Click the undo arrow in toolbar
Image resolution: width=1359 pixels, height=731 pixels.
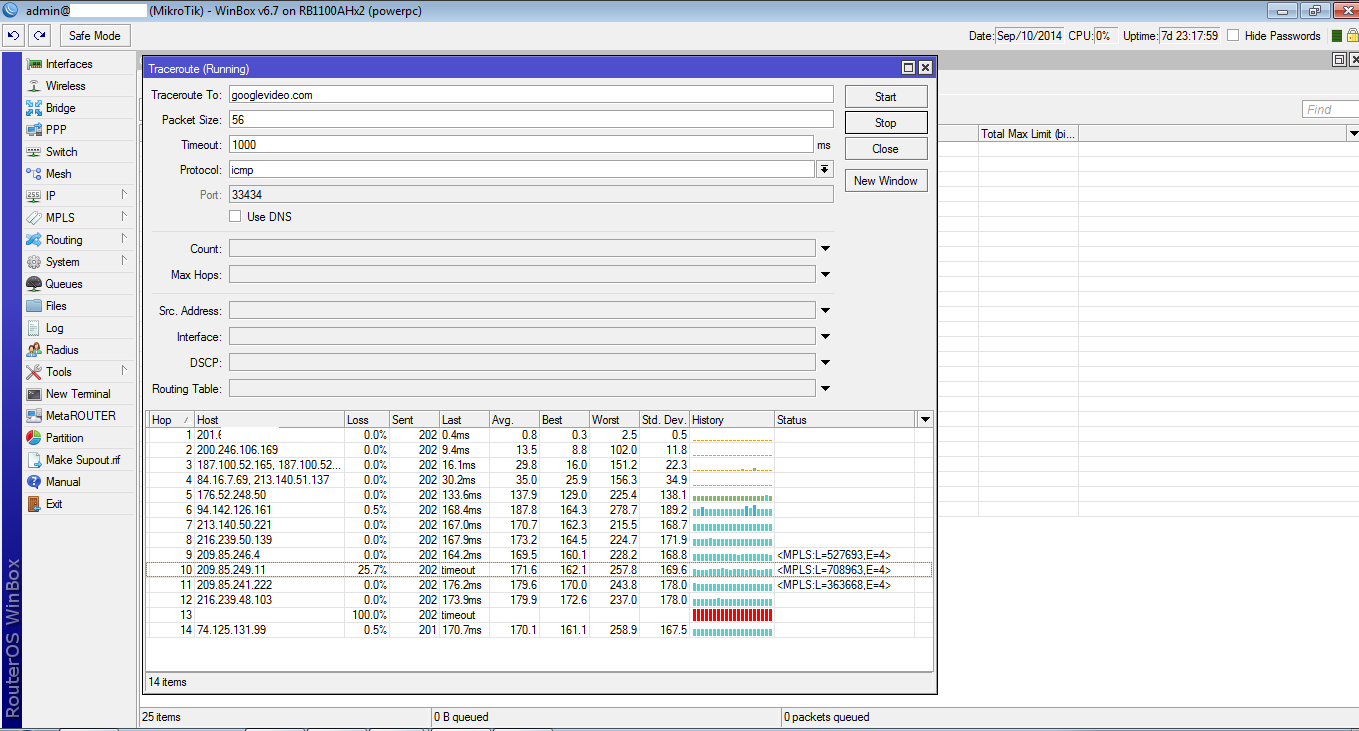click(13, 36)
